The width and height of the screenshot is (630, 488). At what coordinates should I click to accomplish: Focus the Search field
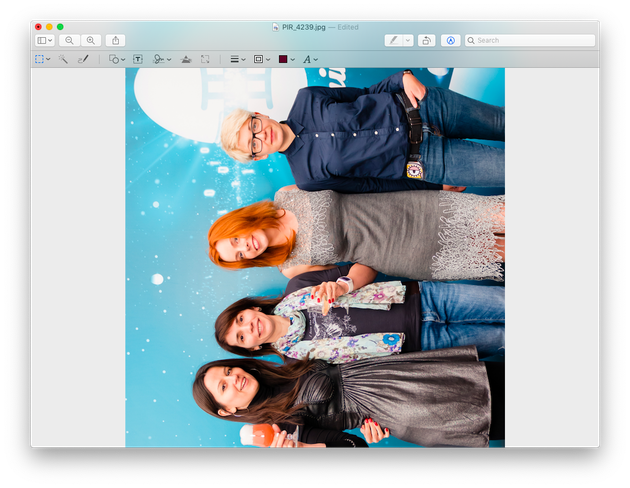pos(530,41)
